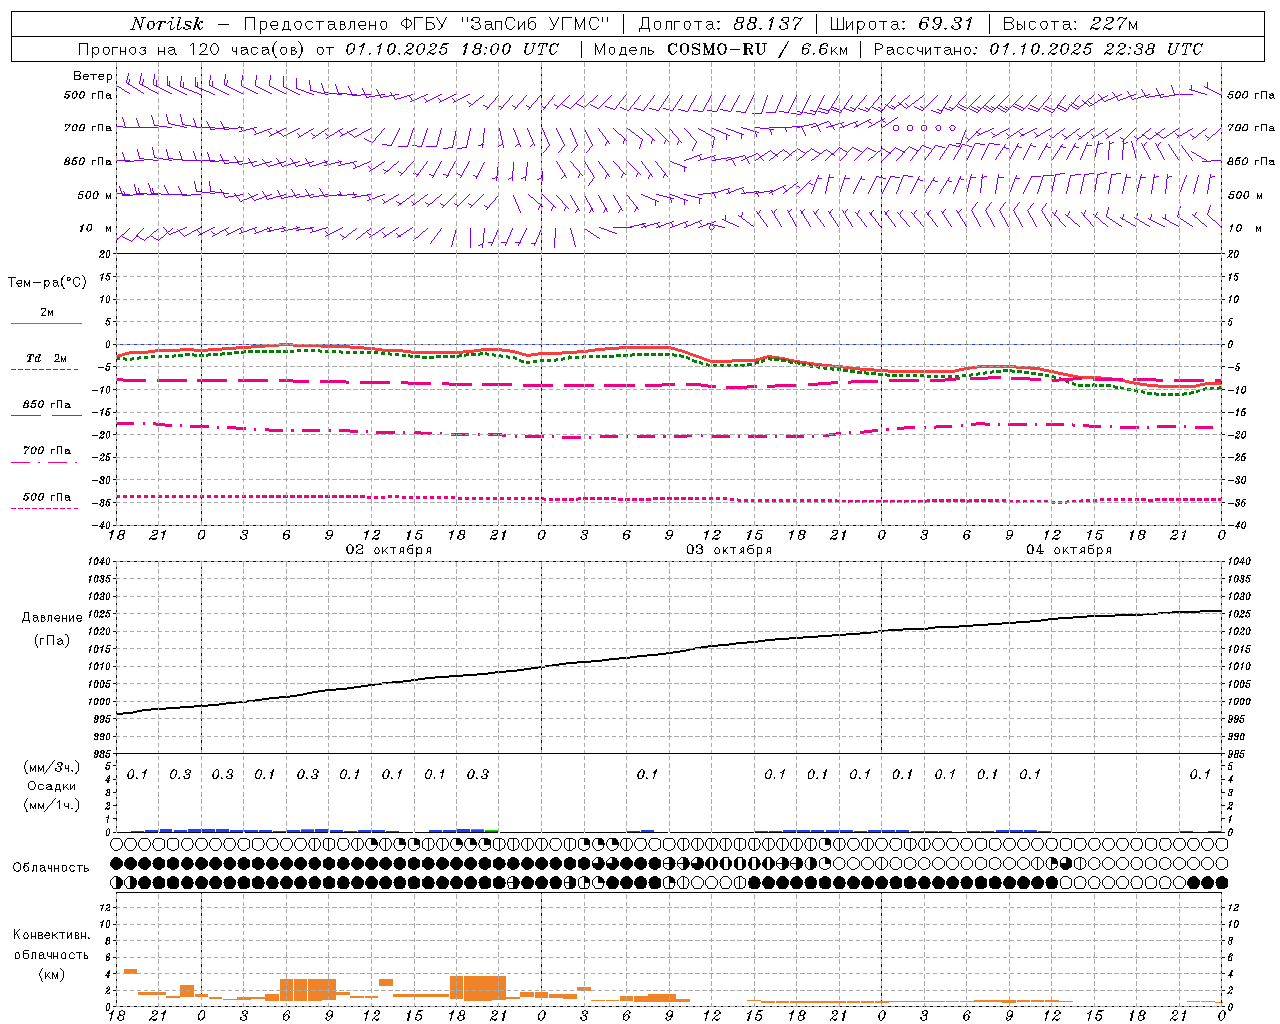Click the '02 октября' date label
Viewport: 1280px width, 1024px height.
coord(389,550)
